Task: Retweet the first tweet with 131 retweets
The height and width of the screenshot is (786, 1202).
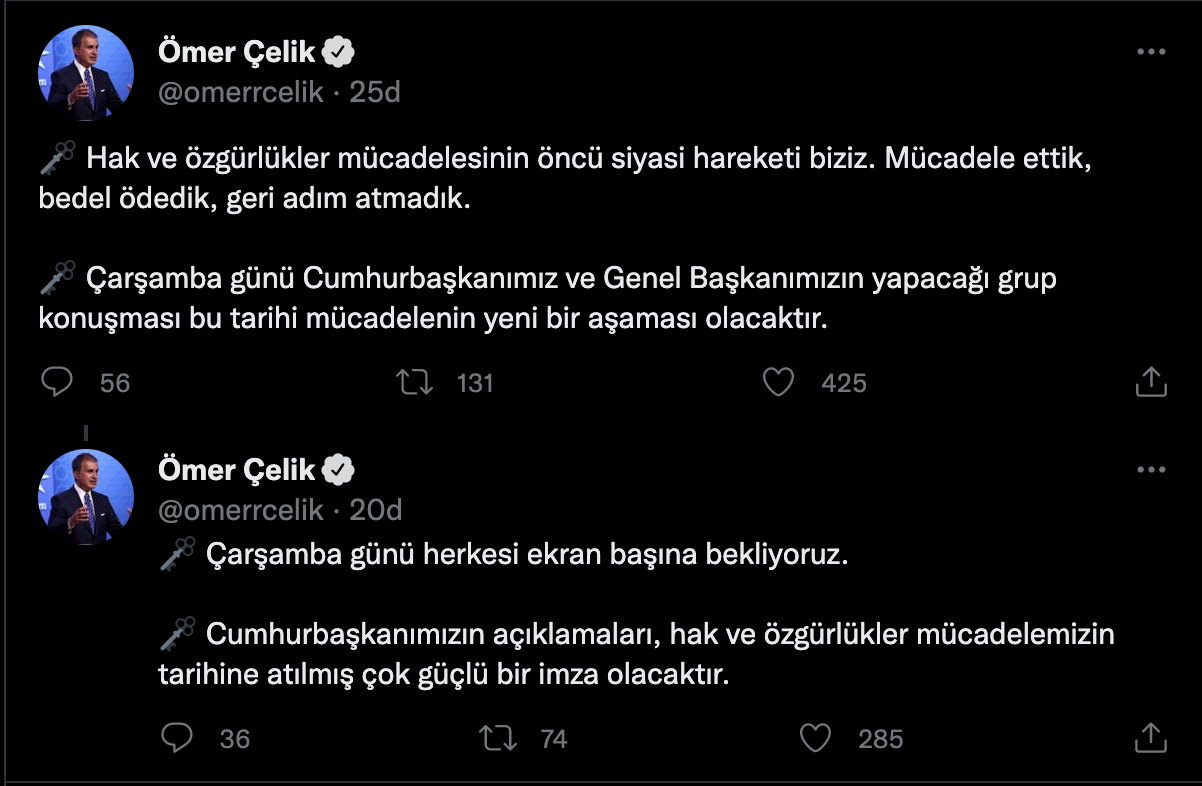Action: [x=413, y=381]
